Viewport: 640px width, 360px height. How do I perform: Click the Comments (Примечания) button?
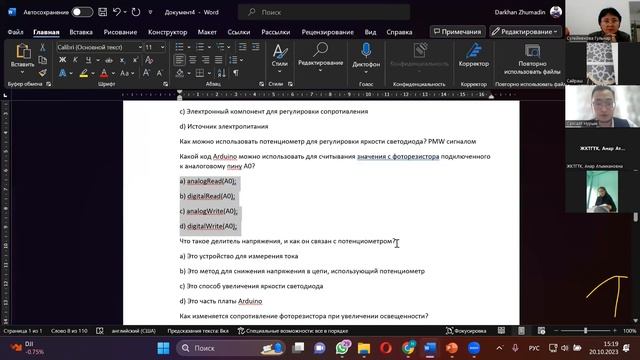coord(458,31)
